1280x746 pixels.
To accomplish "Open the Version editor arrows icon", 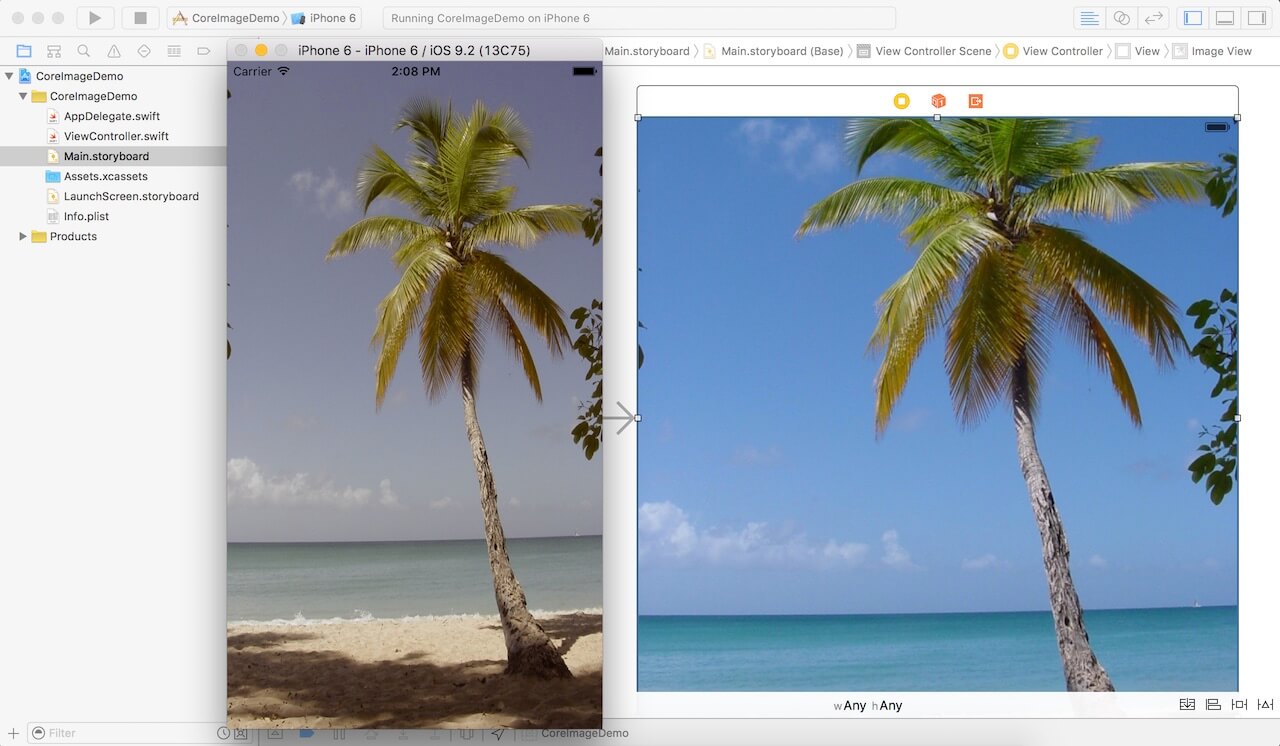I will [x=1151, y=17].
